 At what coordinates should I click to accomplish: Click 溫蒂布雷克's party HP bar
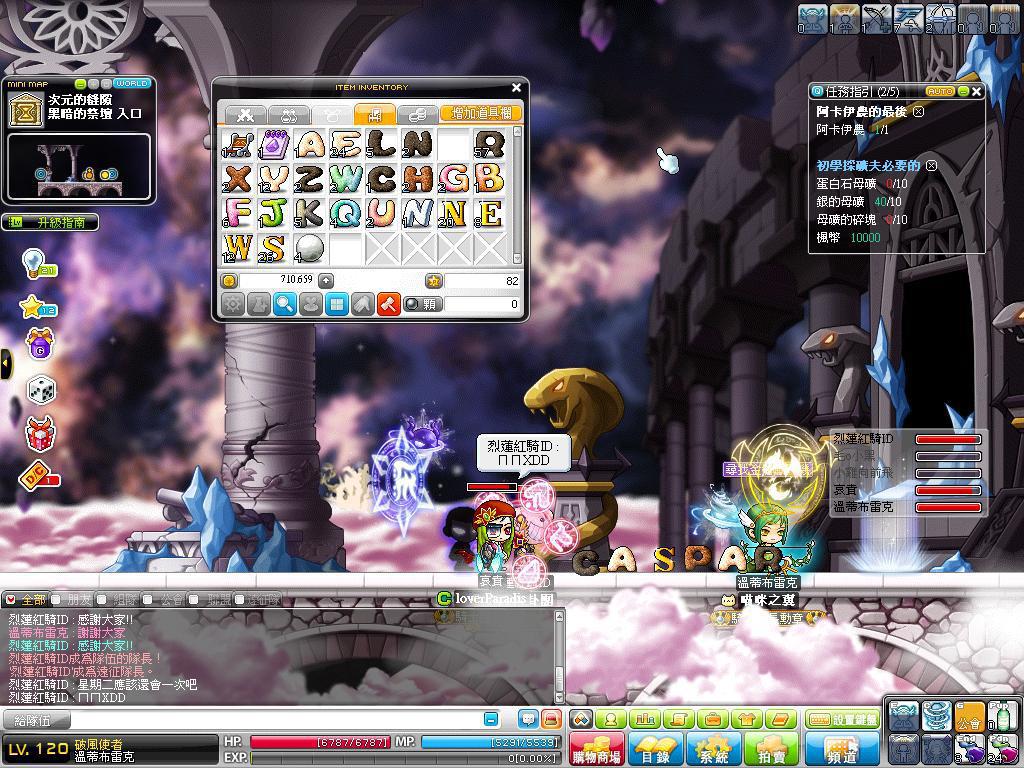(948, 507)
